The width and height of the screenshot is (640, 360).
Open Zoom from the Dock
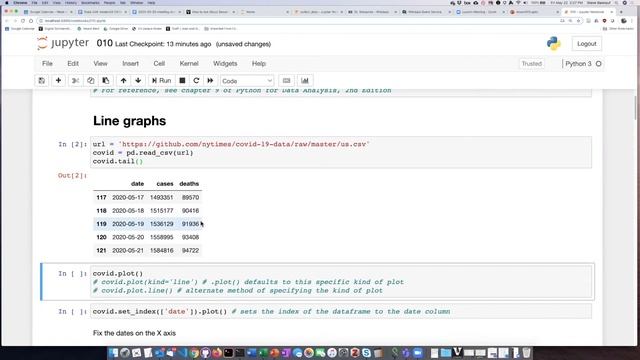(x=418, y=353)
